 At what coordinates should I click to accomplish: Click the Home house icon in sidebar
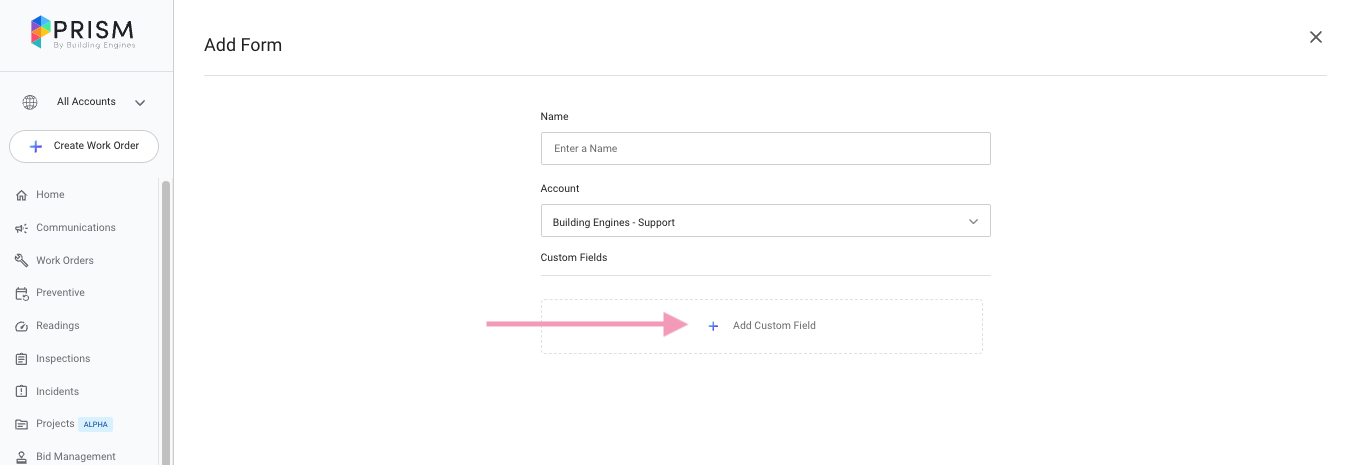click(x=21, y=195)
